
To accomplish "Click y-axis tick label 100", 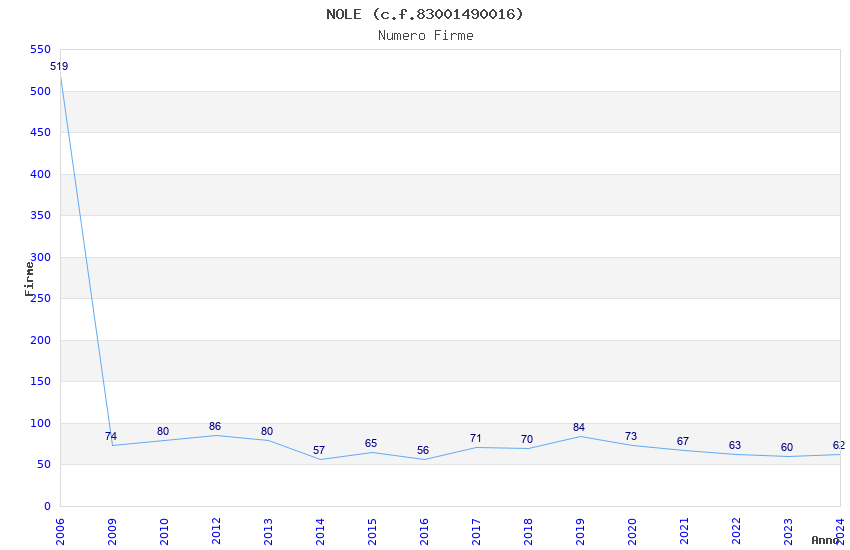I will 41,423.
